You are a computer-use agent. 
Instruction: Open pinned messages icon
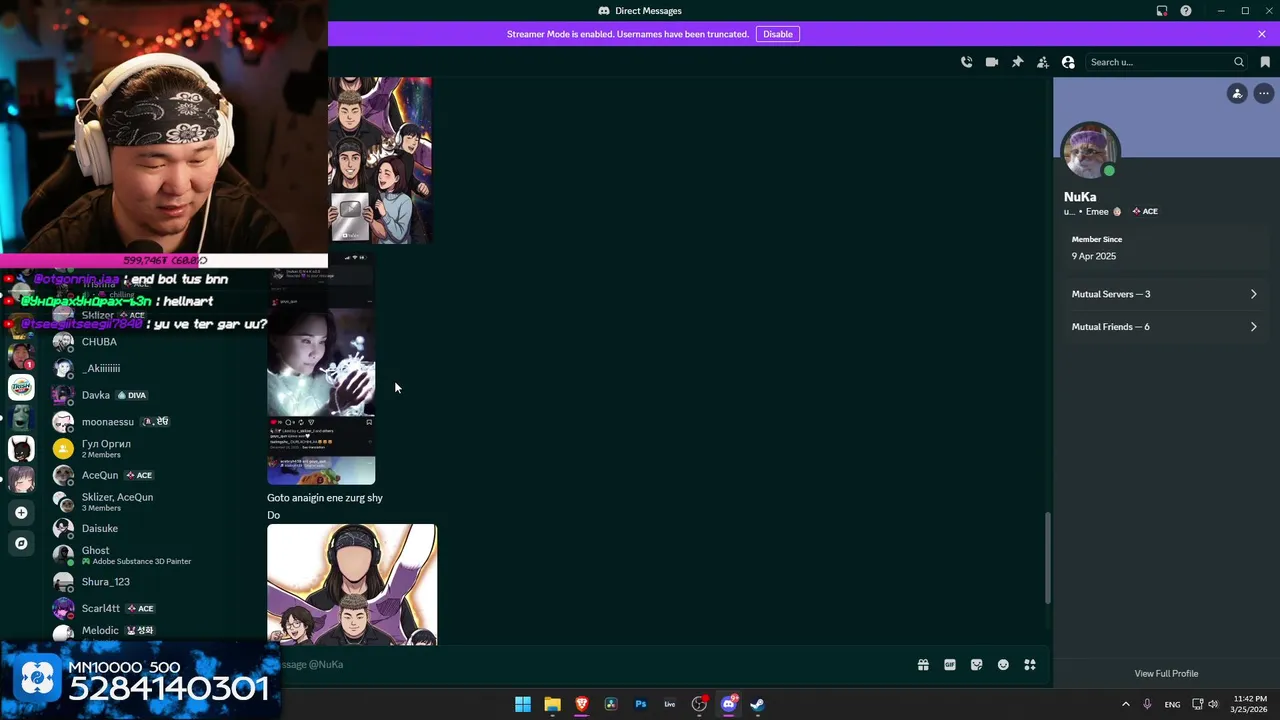click(1017, 62)
